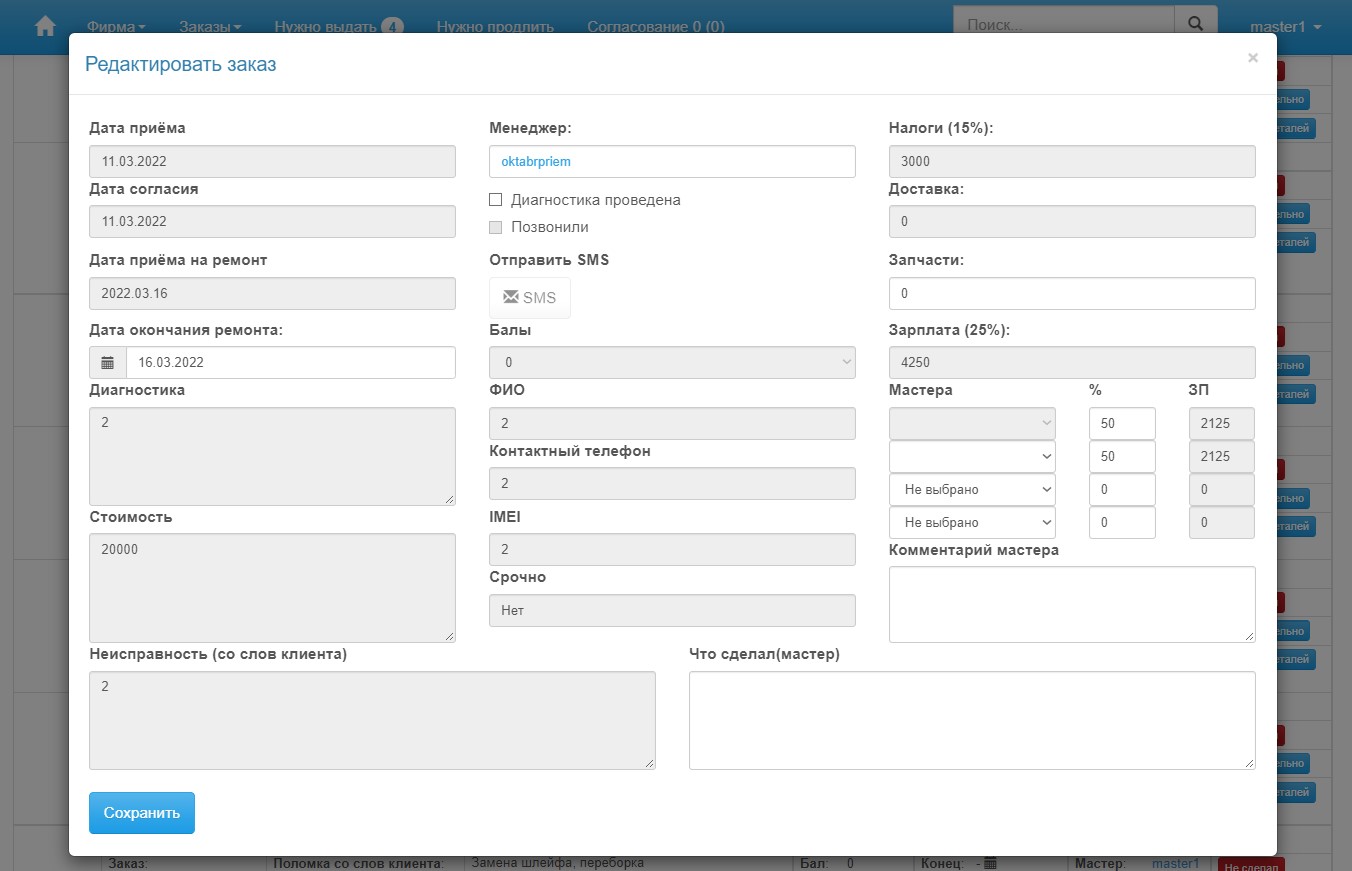Click the Неисправность (со слов клиента) text area
This screenshot has height=871, width=1352.
[372, 720]
